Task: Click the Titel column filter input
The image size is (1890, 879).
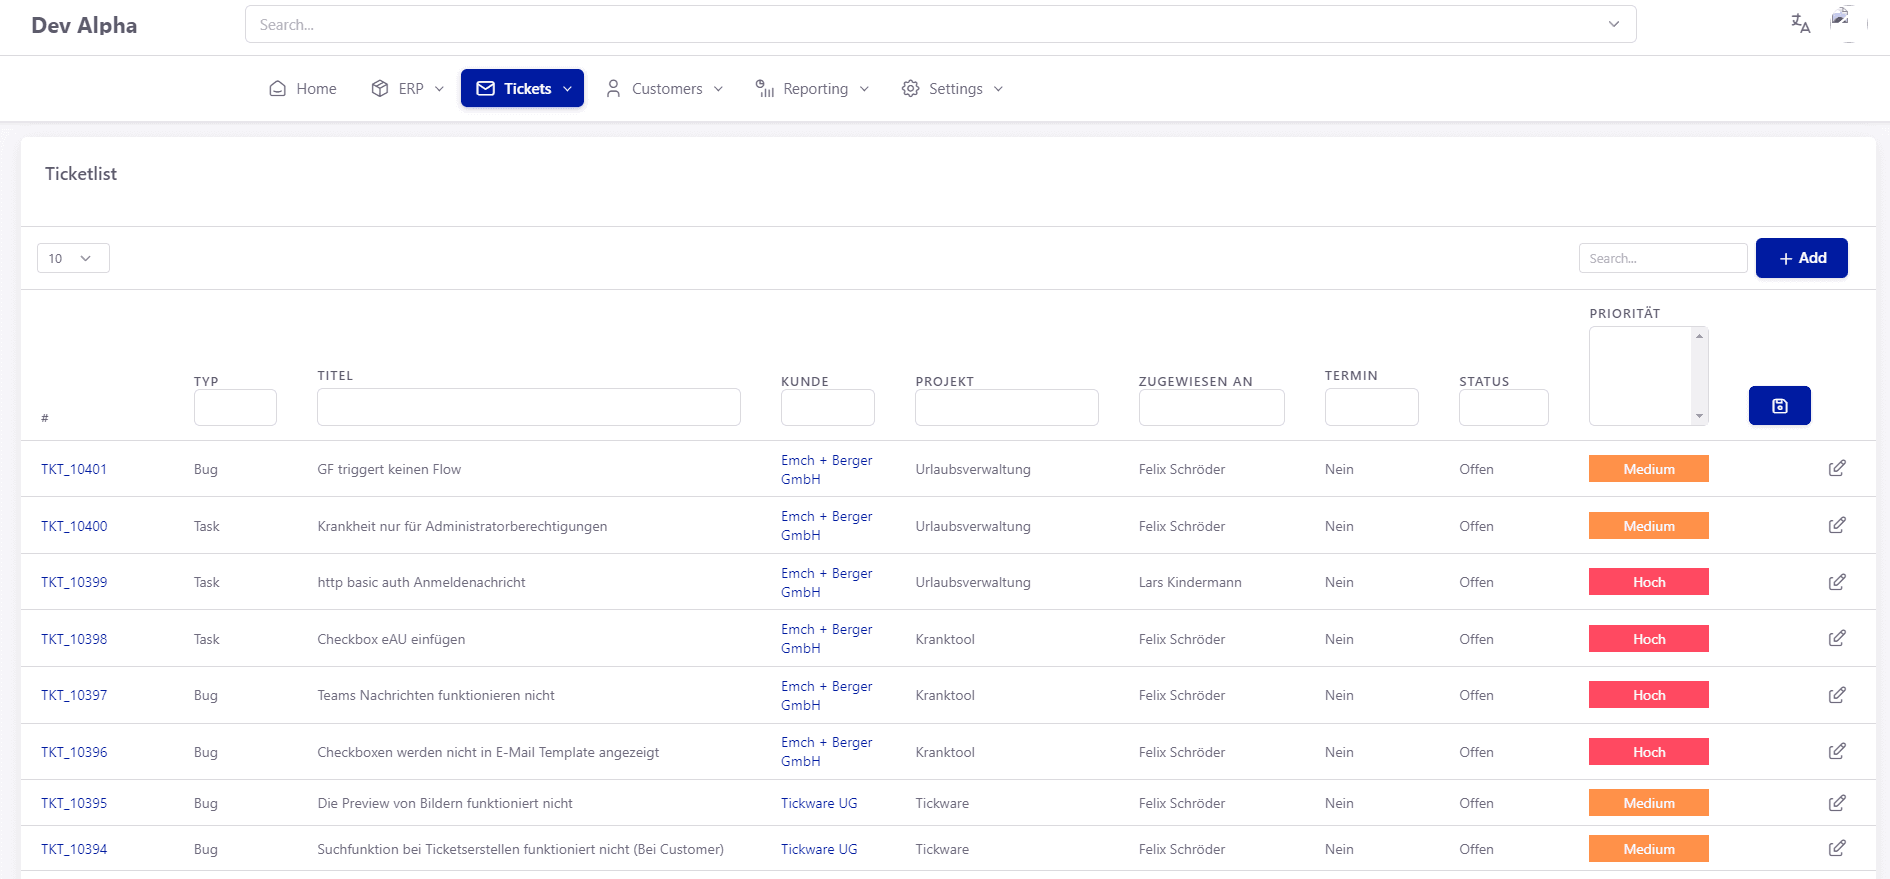Action: (528, 407)
